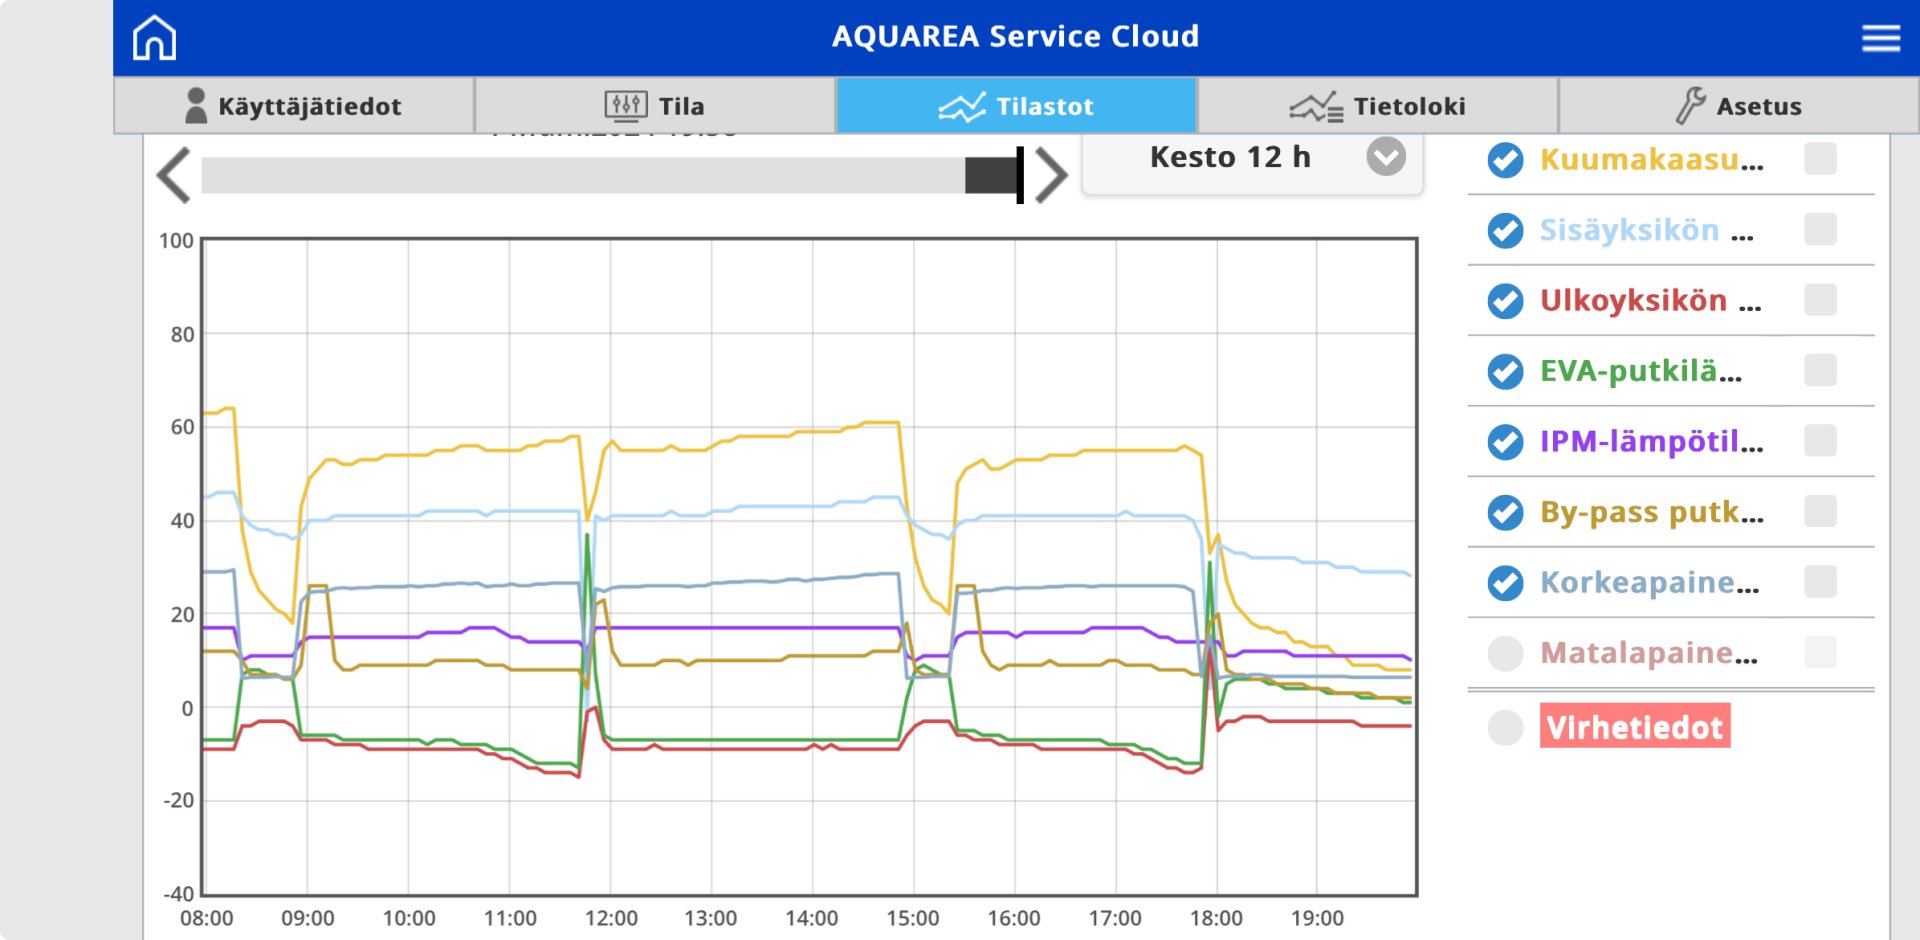Screen dimensions: 1920x940
Task: Click the AQUAREA Service Cloud title
Action: point(1015,37)
